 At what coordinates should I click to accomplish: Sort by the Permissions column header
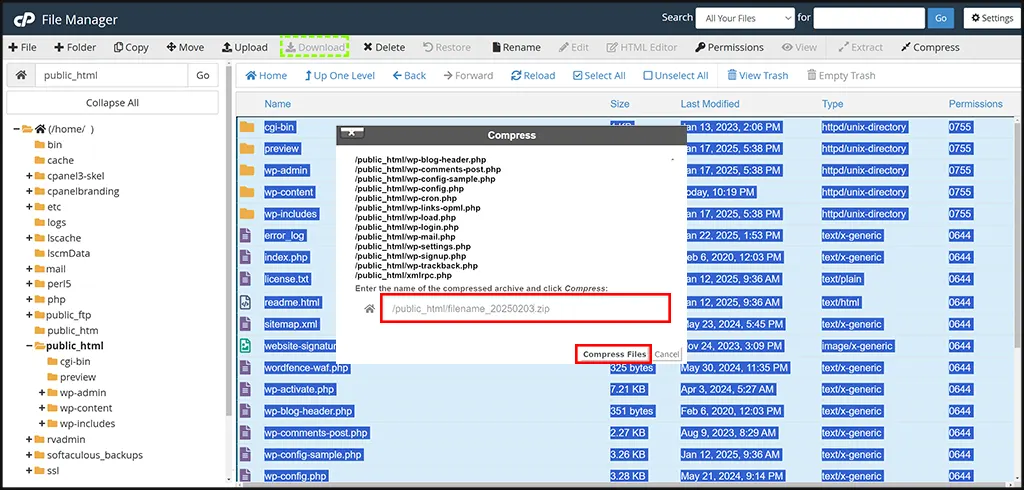click(x=975, y=104)
